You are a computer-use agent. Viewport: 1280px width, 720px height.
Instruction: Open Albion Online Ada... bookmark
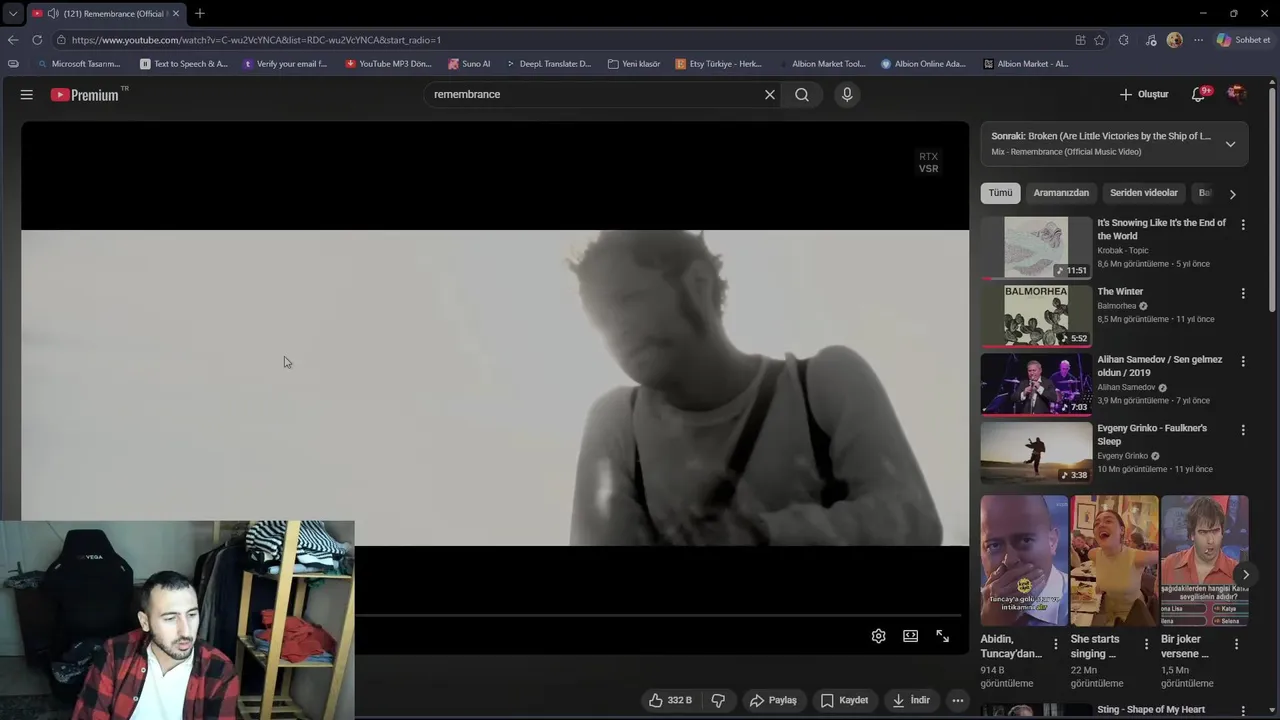923,64
